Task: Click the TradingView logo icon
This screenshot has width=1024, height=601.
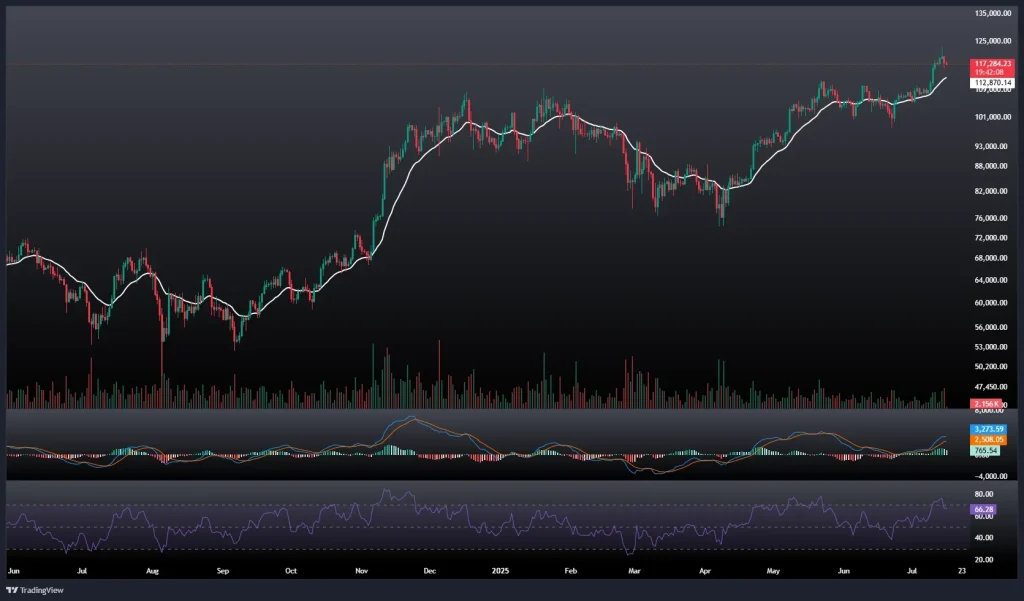Action: pos(13,589)
